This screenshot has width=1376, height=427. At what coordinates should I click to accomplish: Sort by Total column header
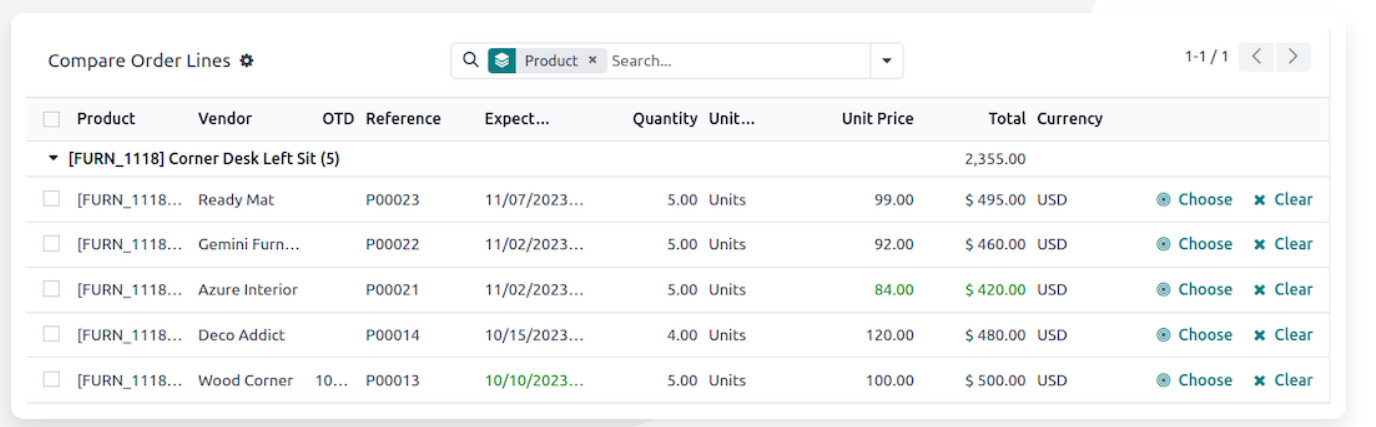click(x=1007, y=118)
